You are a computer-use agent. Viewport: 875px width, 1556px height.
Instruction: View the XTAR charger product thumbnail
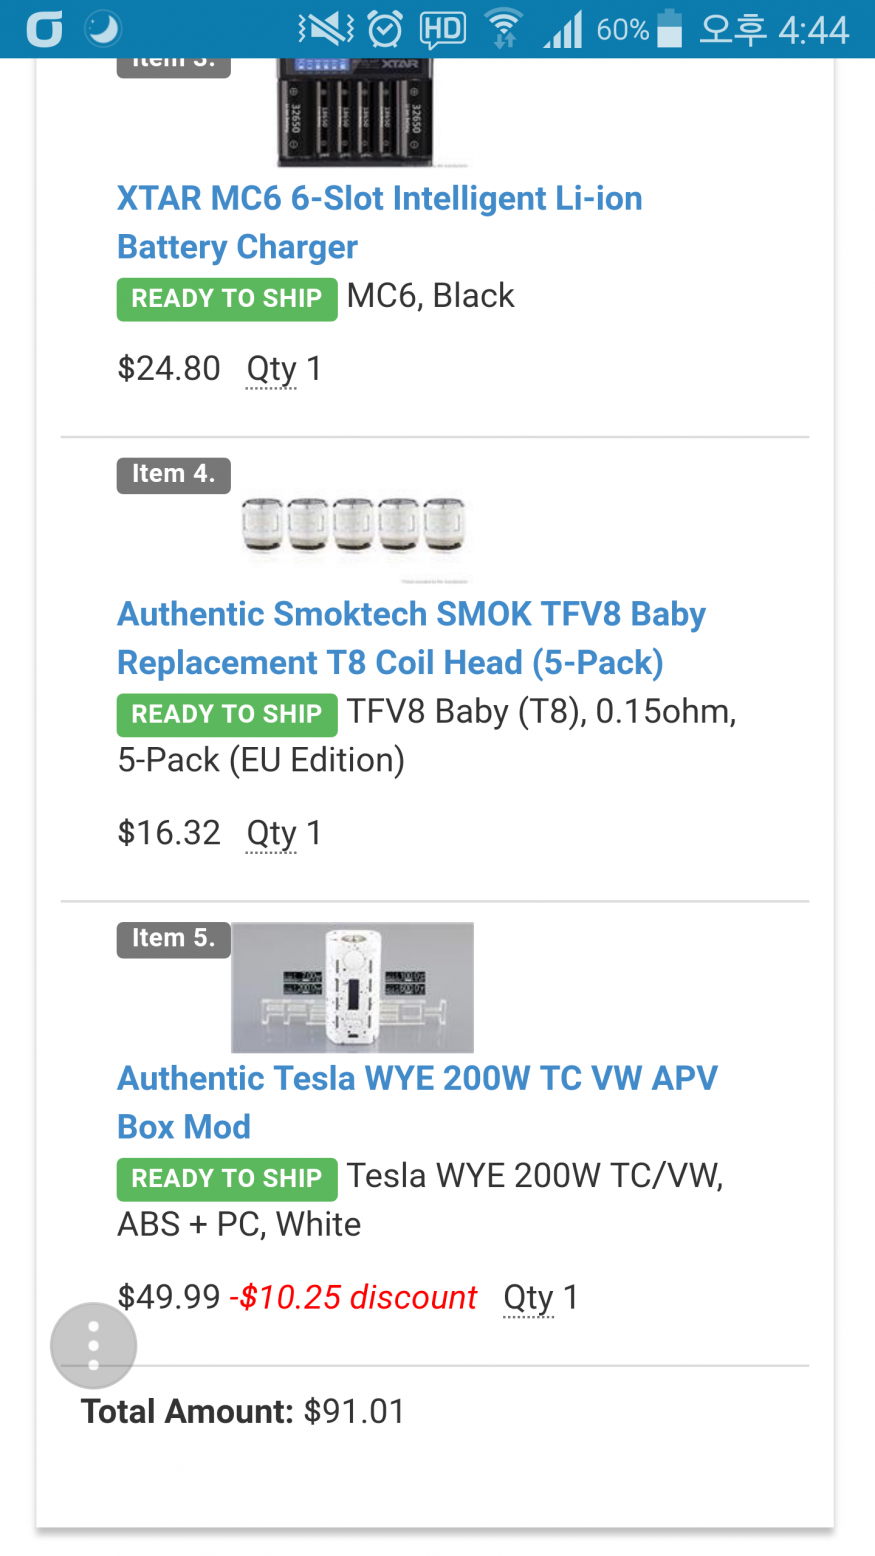pos(371,112)
